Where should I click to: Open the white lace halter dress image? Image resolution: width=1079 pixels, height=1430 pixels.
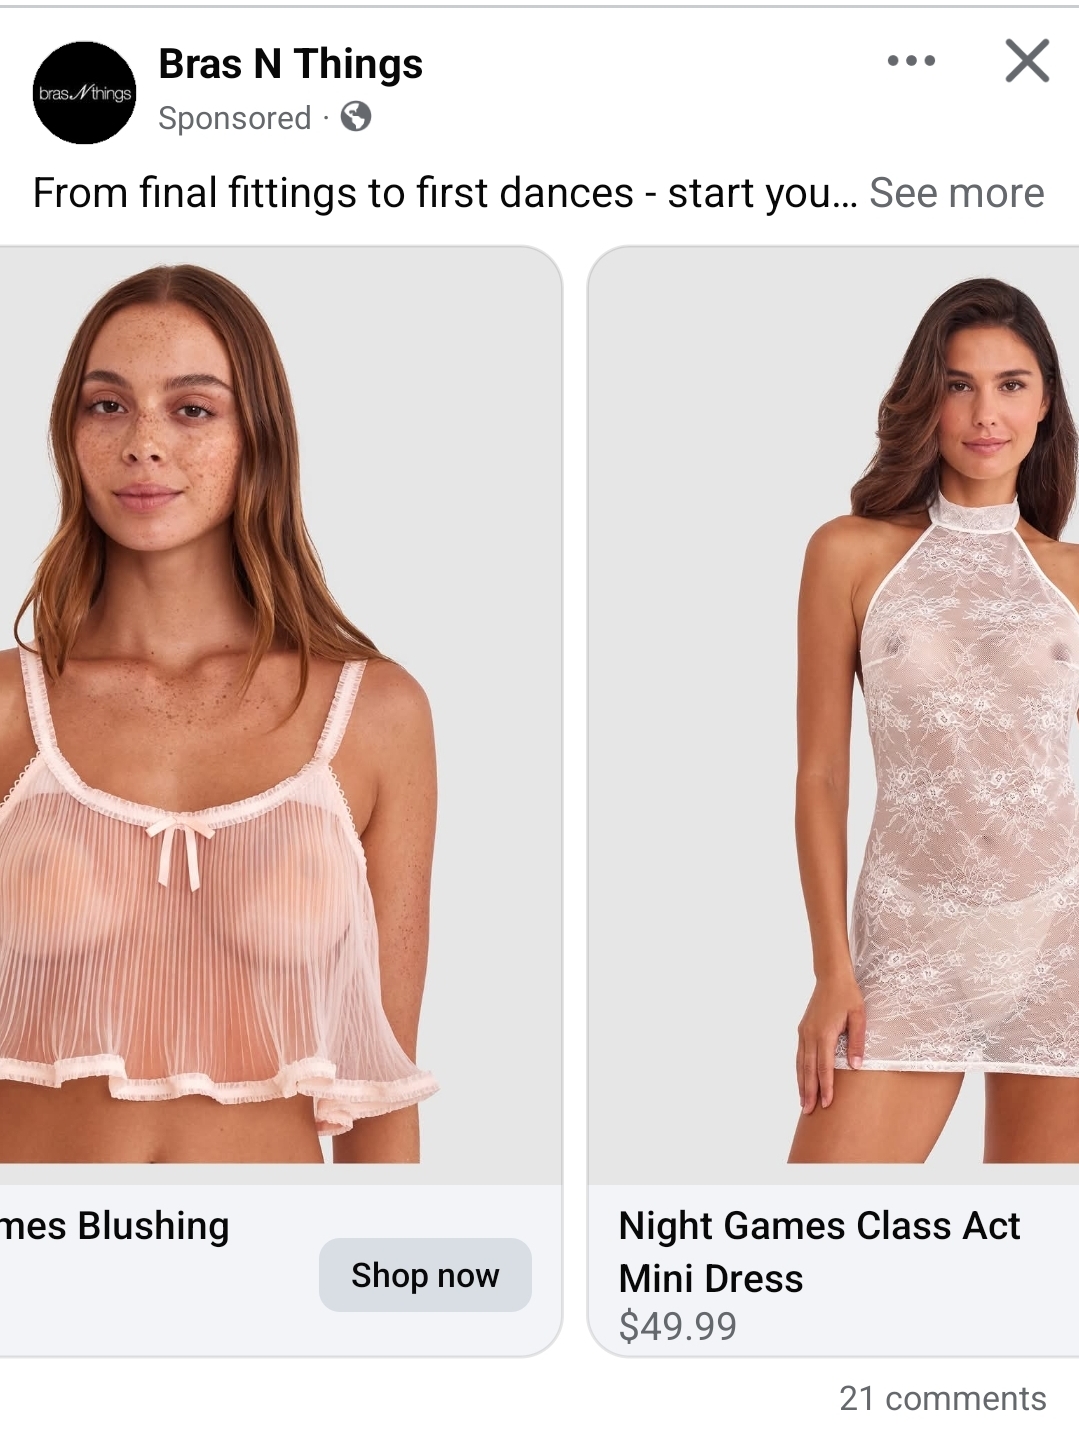pyautogui.click(x=834, y=715)
